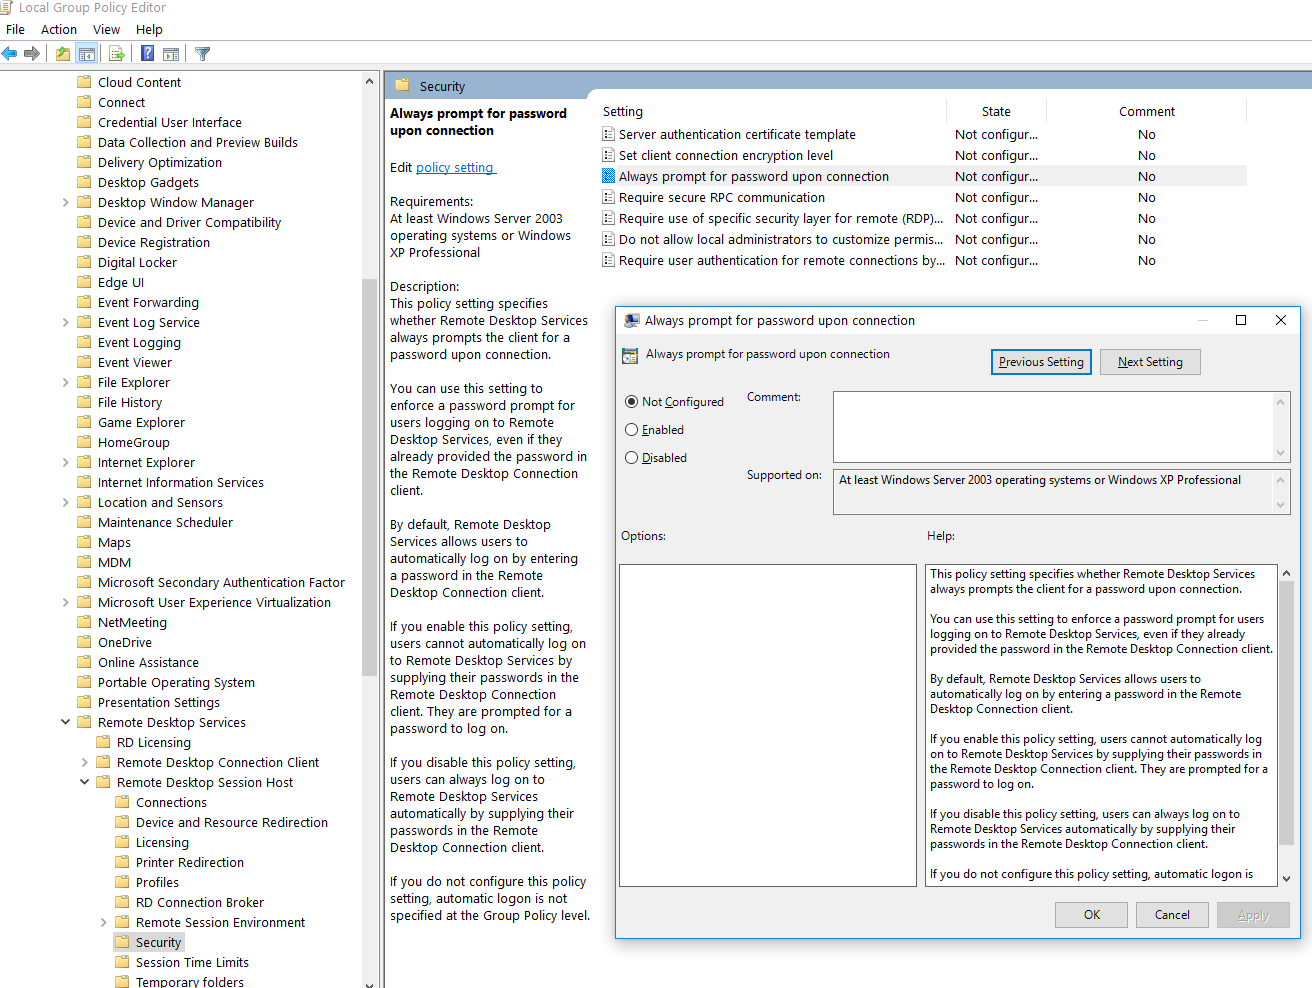1312x988 pixels.
Task: Click the Filter funnel icon
Action: coord(203,54)
